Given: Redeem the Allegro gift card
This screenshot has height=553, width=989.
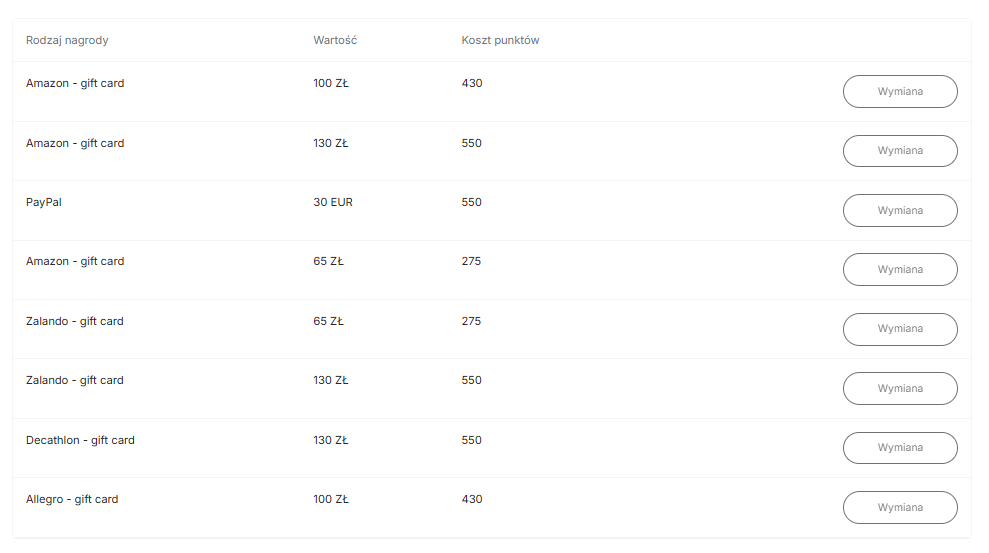Looking at the screenshot, I should 900,507.
